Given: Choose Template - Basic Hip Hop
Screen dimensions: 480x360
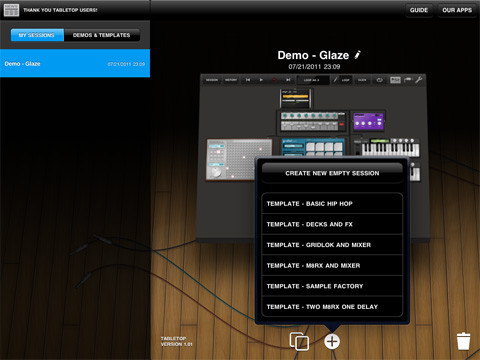Looking at the screenshot, I should tap(332, 204).
